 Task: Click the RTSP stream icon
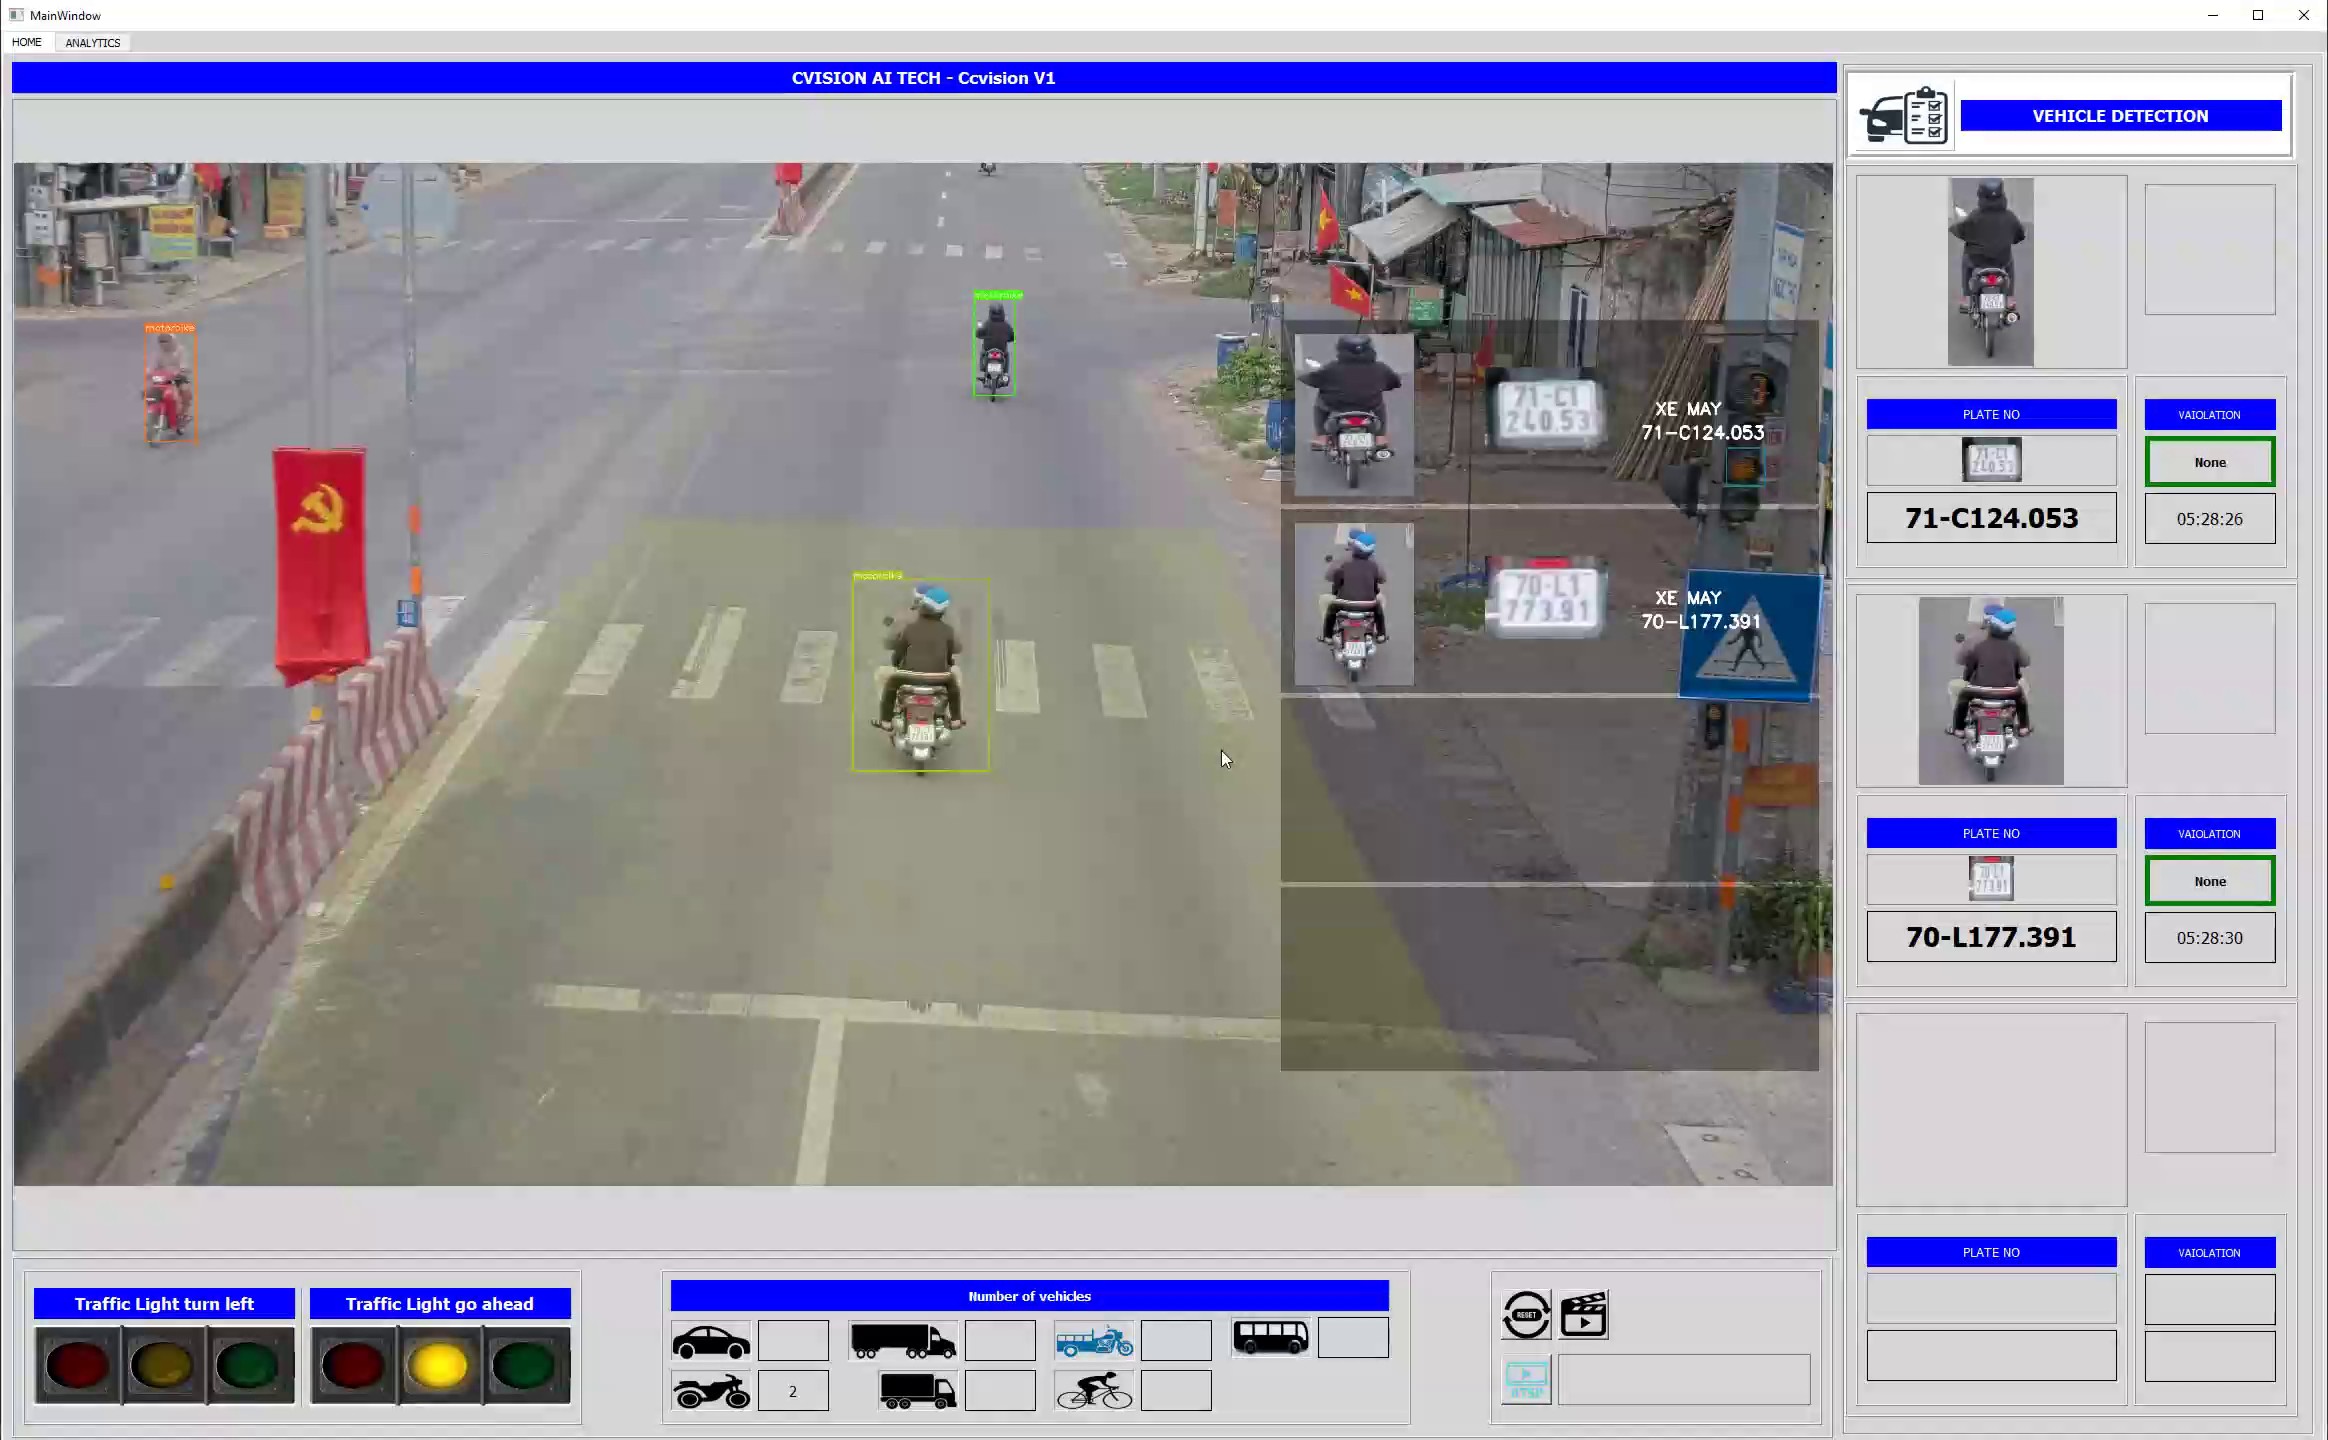click(x=1526, y=1380)
